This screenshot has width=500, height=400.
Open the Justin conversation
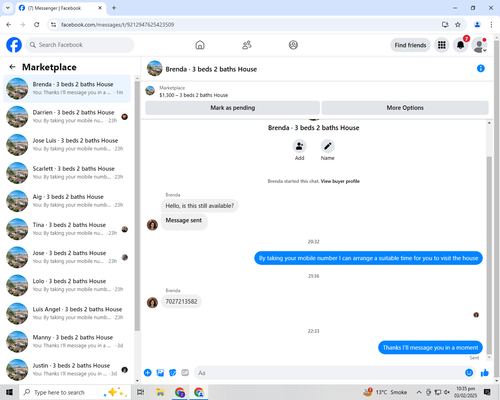67,370
